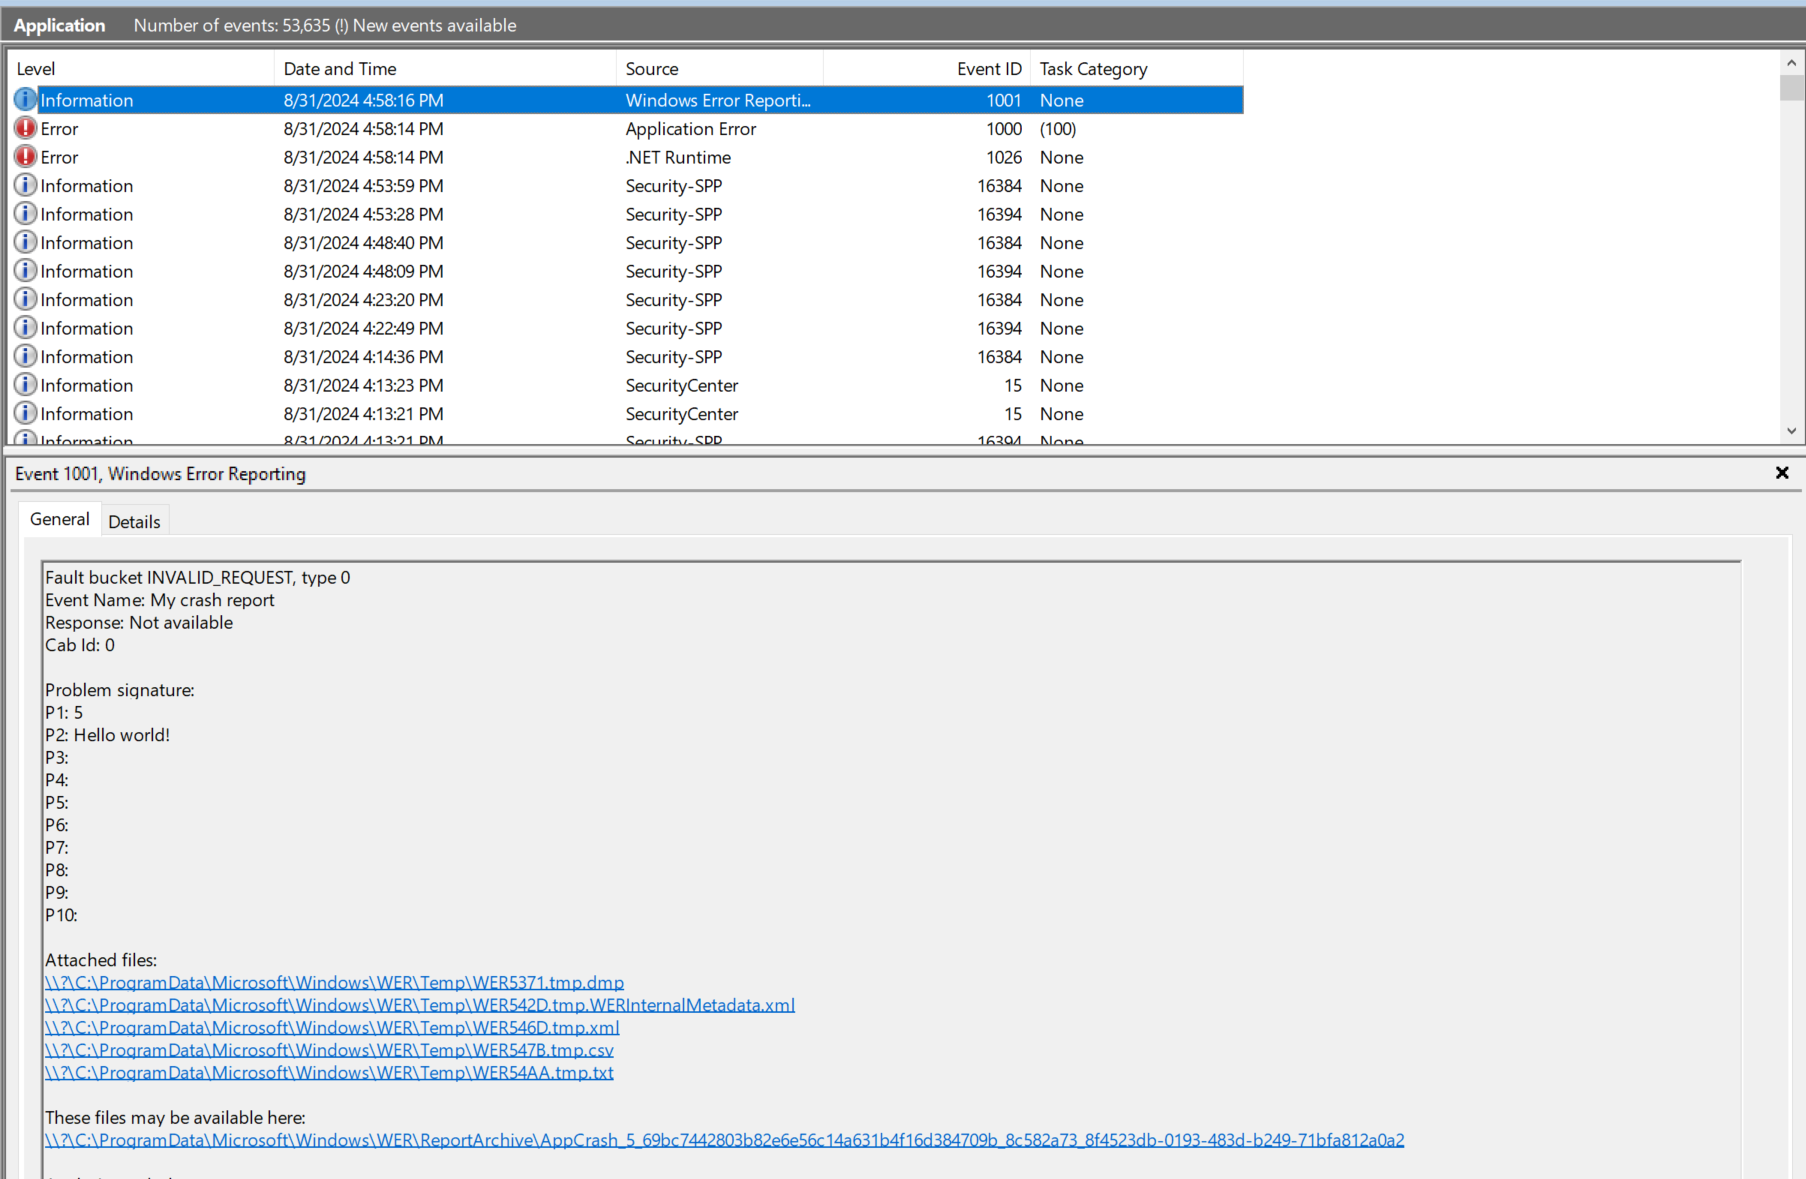Select the General tab
The image size is (1806, 1179).
coord(59,518)
